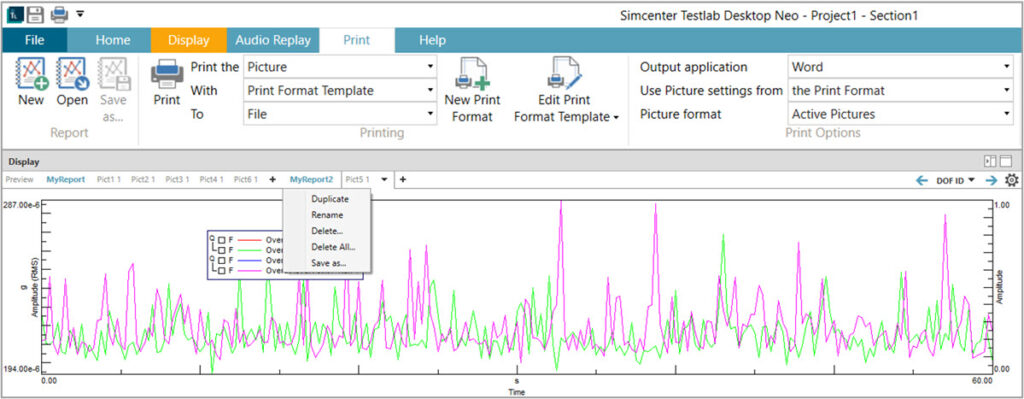This screenshot has width=1024, height=399.
Task: Choose Rename from the context menu
Action: [x=327, y=215]
